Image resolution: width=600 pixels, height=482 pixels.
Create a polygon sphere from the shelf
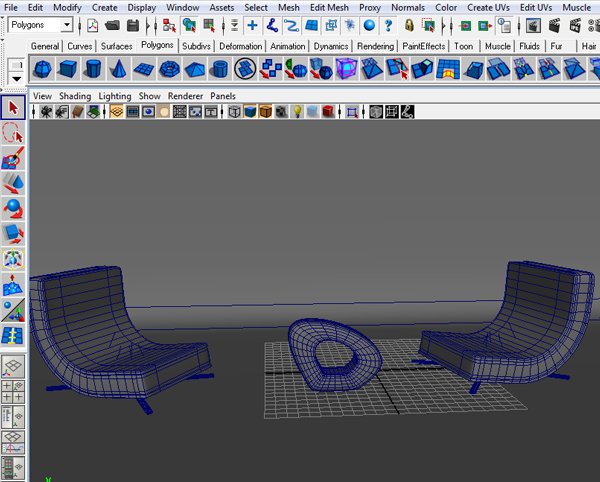pyautogui.click(x=42, y=69)
